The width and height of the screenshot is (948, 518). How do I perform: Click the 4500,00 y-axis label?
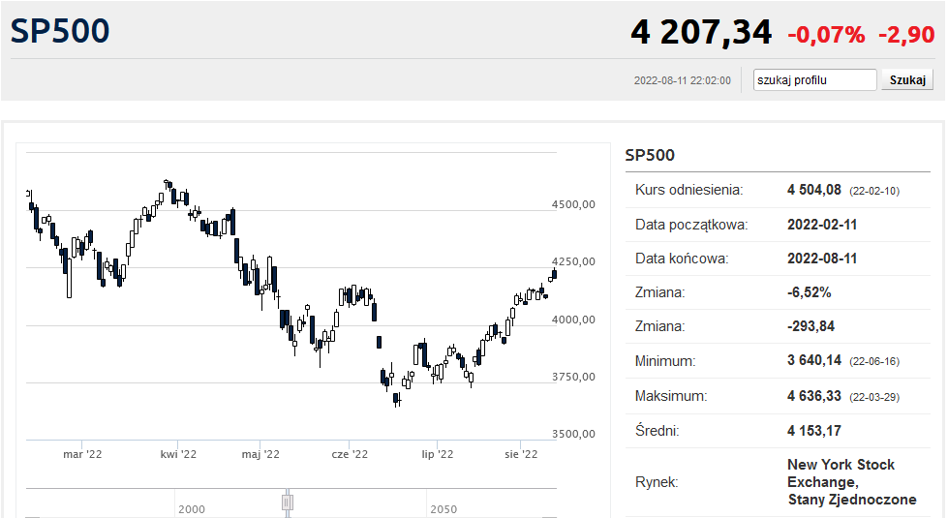(x=573, y=204)
